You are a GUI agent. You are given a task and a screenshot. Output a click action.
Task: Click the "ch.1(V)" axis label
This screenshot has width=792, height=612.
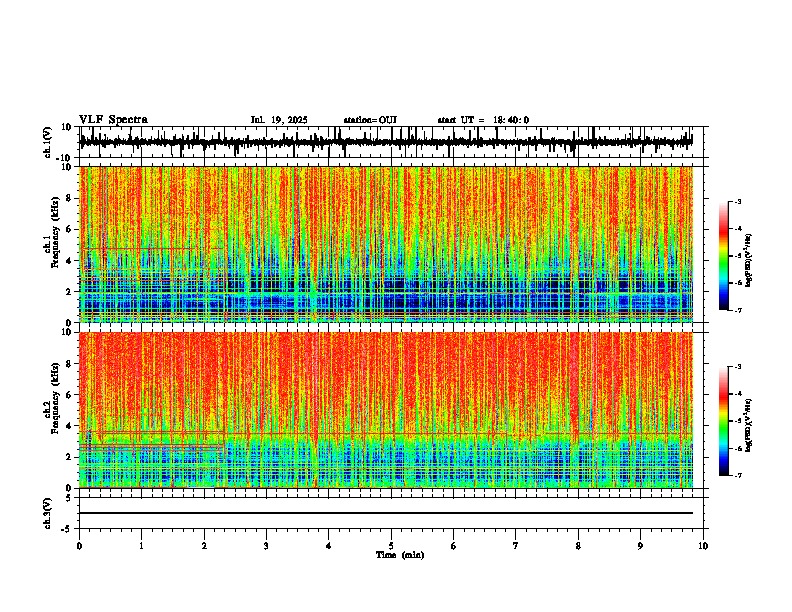click(48, 142)
